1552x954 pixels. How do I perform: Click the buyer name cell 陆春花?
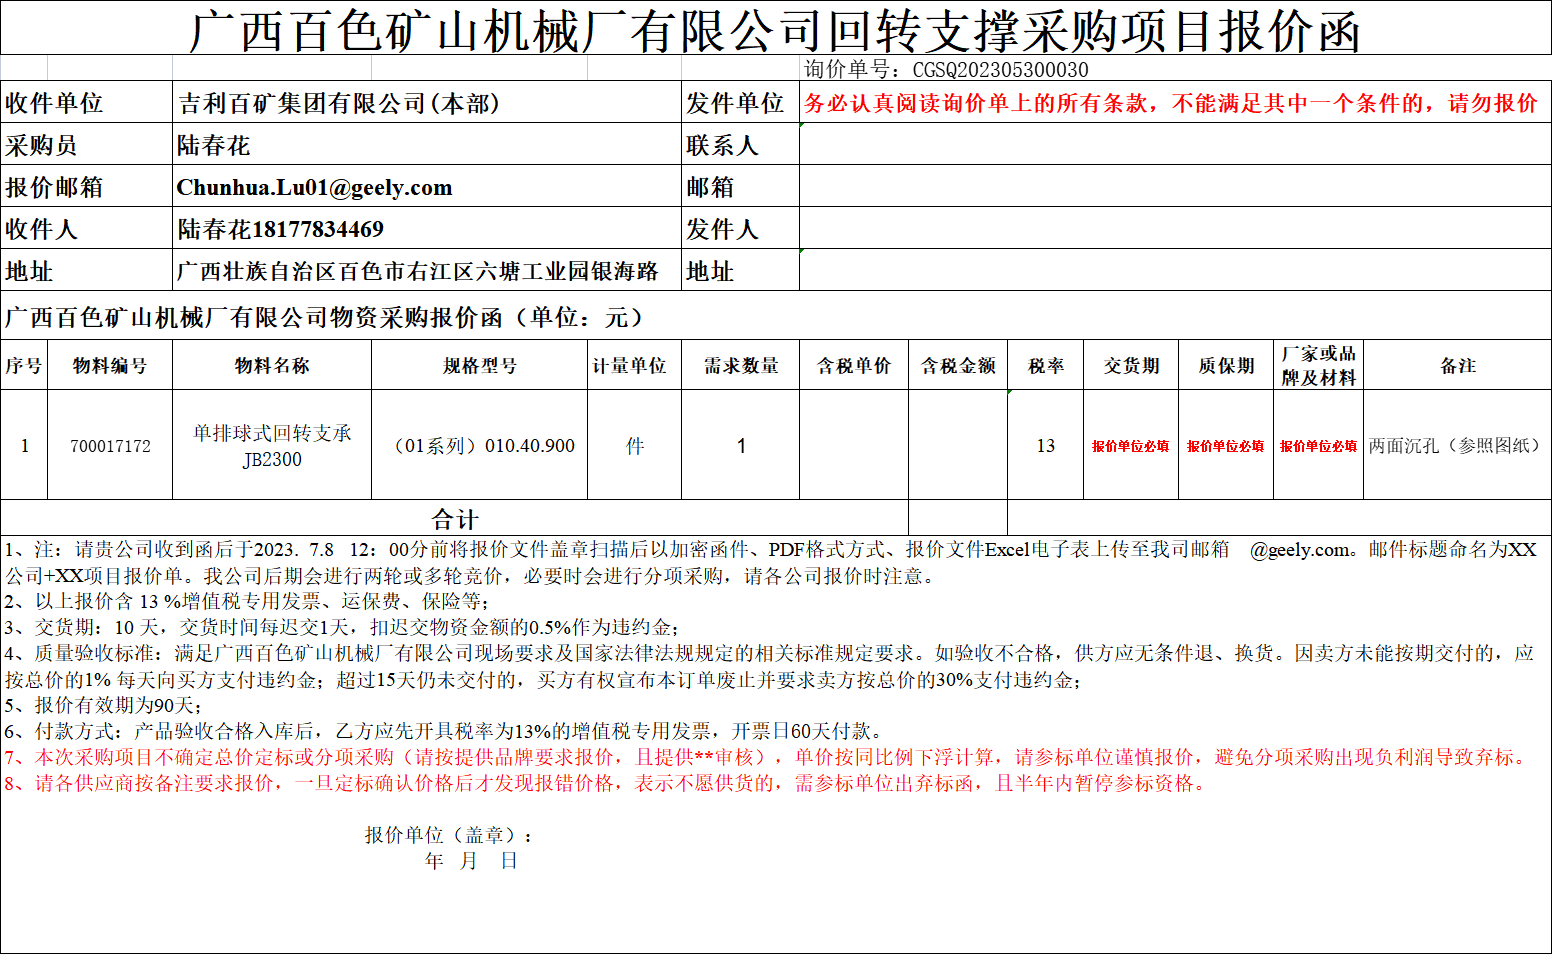(x=427, y=145)
